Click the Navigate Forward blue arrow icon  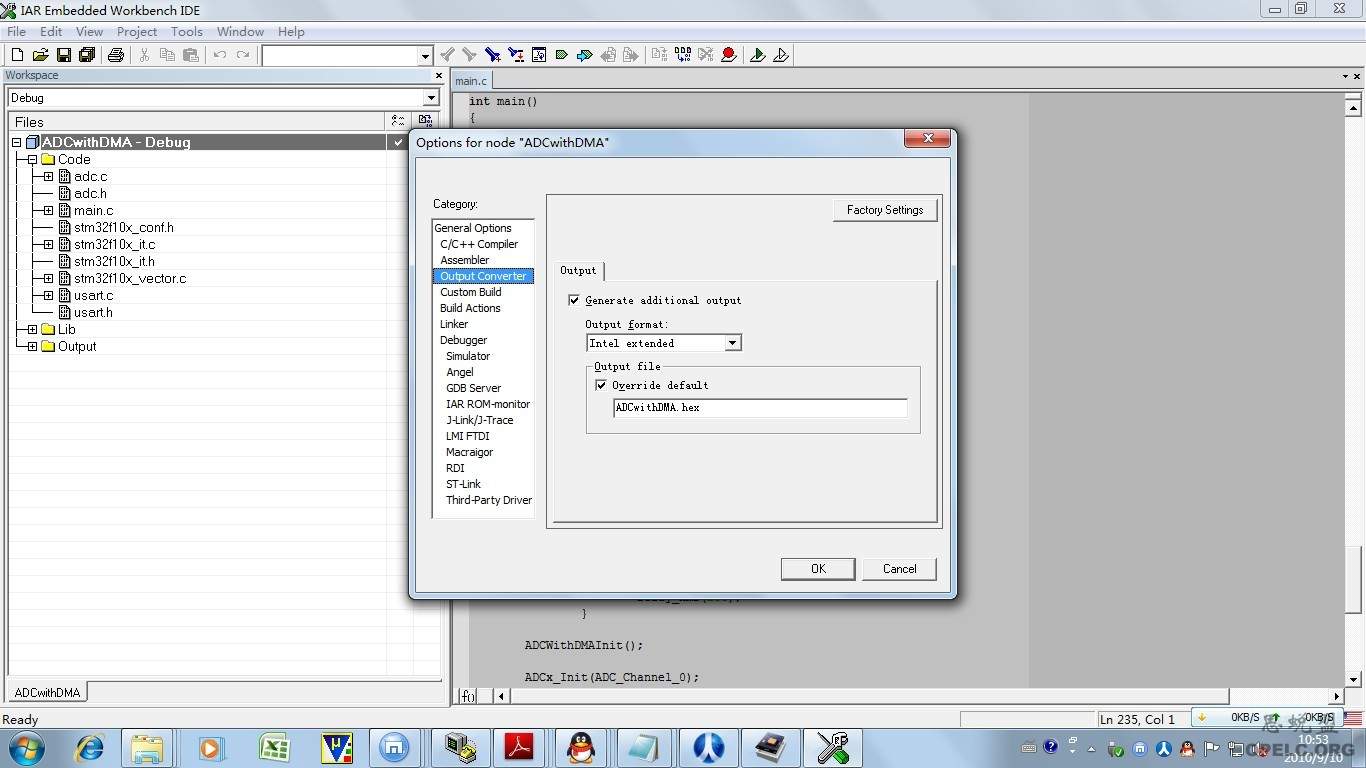[x=585, y=55]
